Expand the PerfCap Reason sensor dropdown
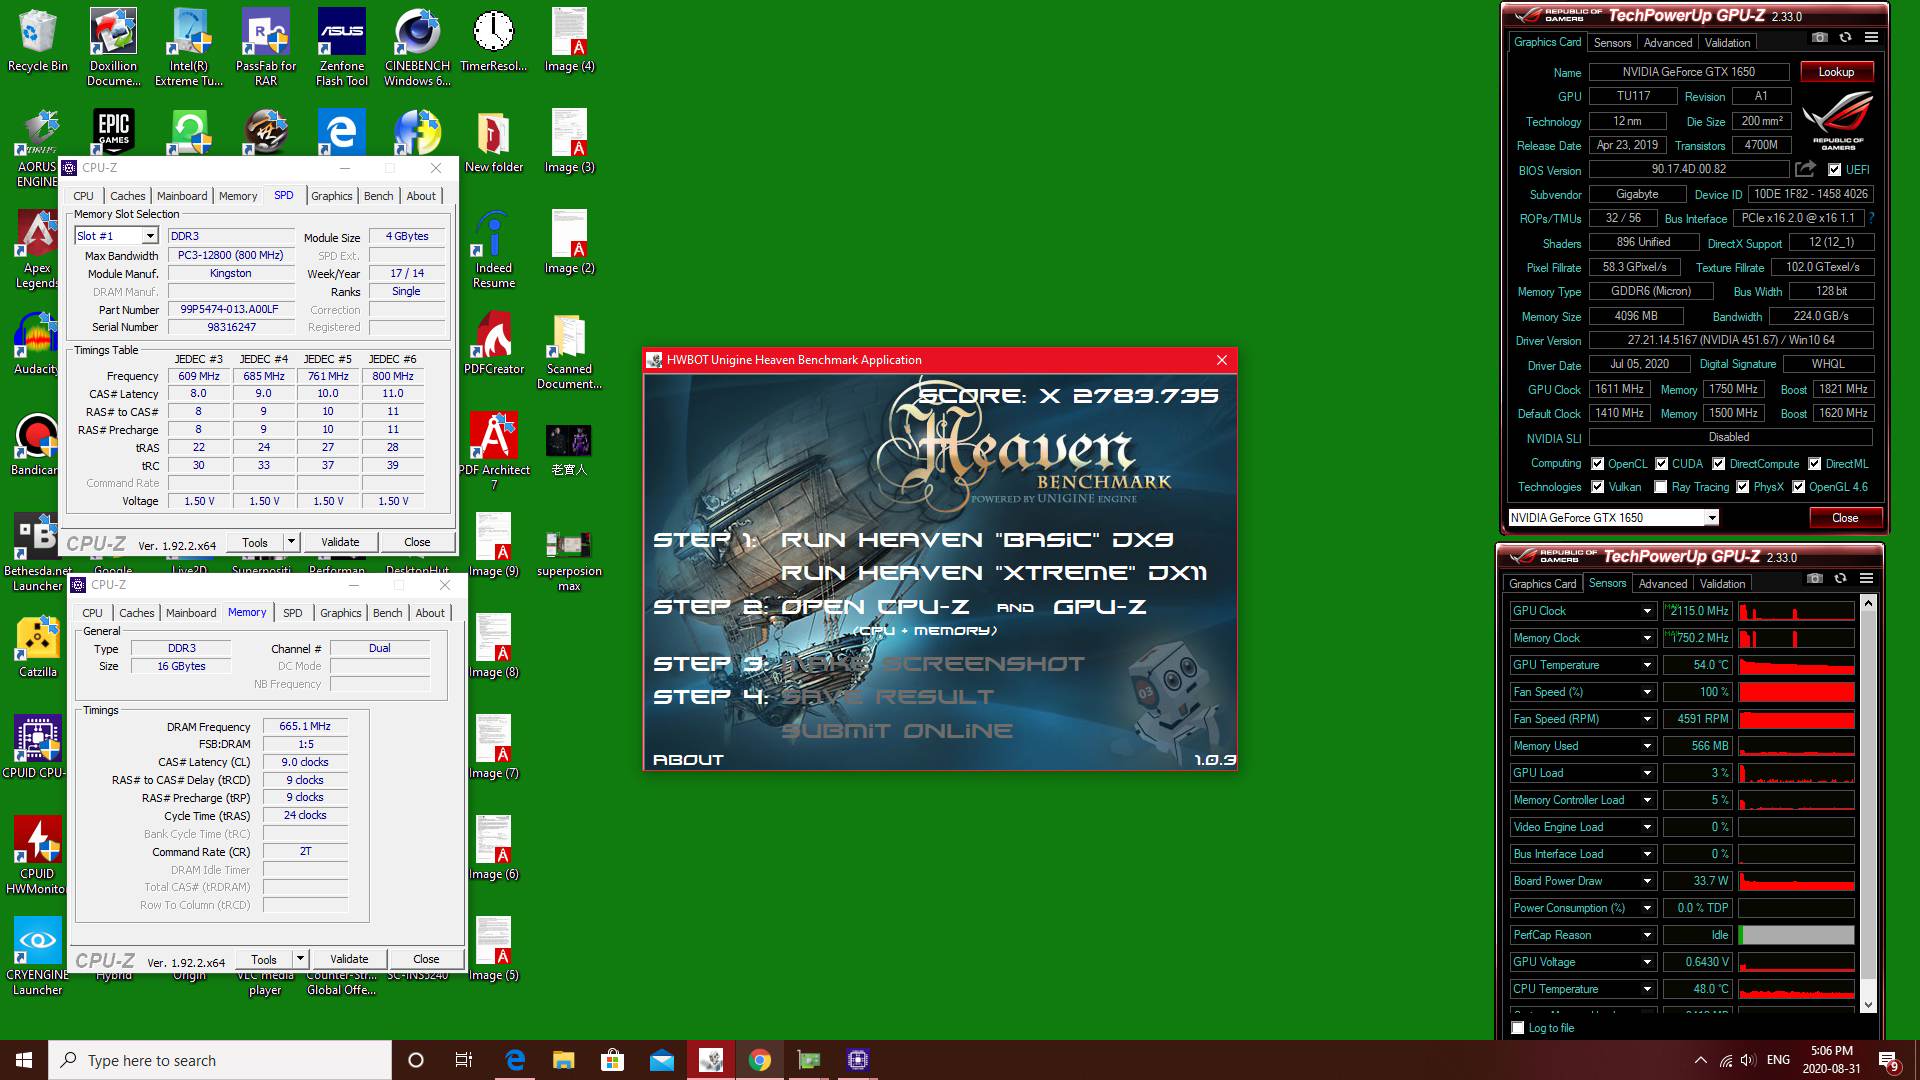Image resolution: width=1920 pixels, height=1080 pixels. 1646,935
